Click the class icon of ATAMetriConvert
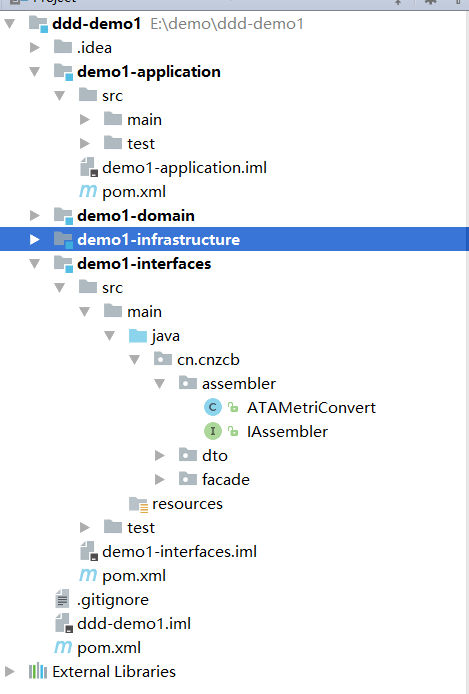The height and width of the screenshot is (694, 469). tap(212, 407)
